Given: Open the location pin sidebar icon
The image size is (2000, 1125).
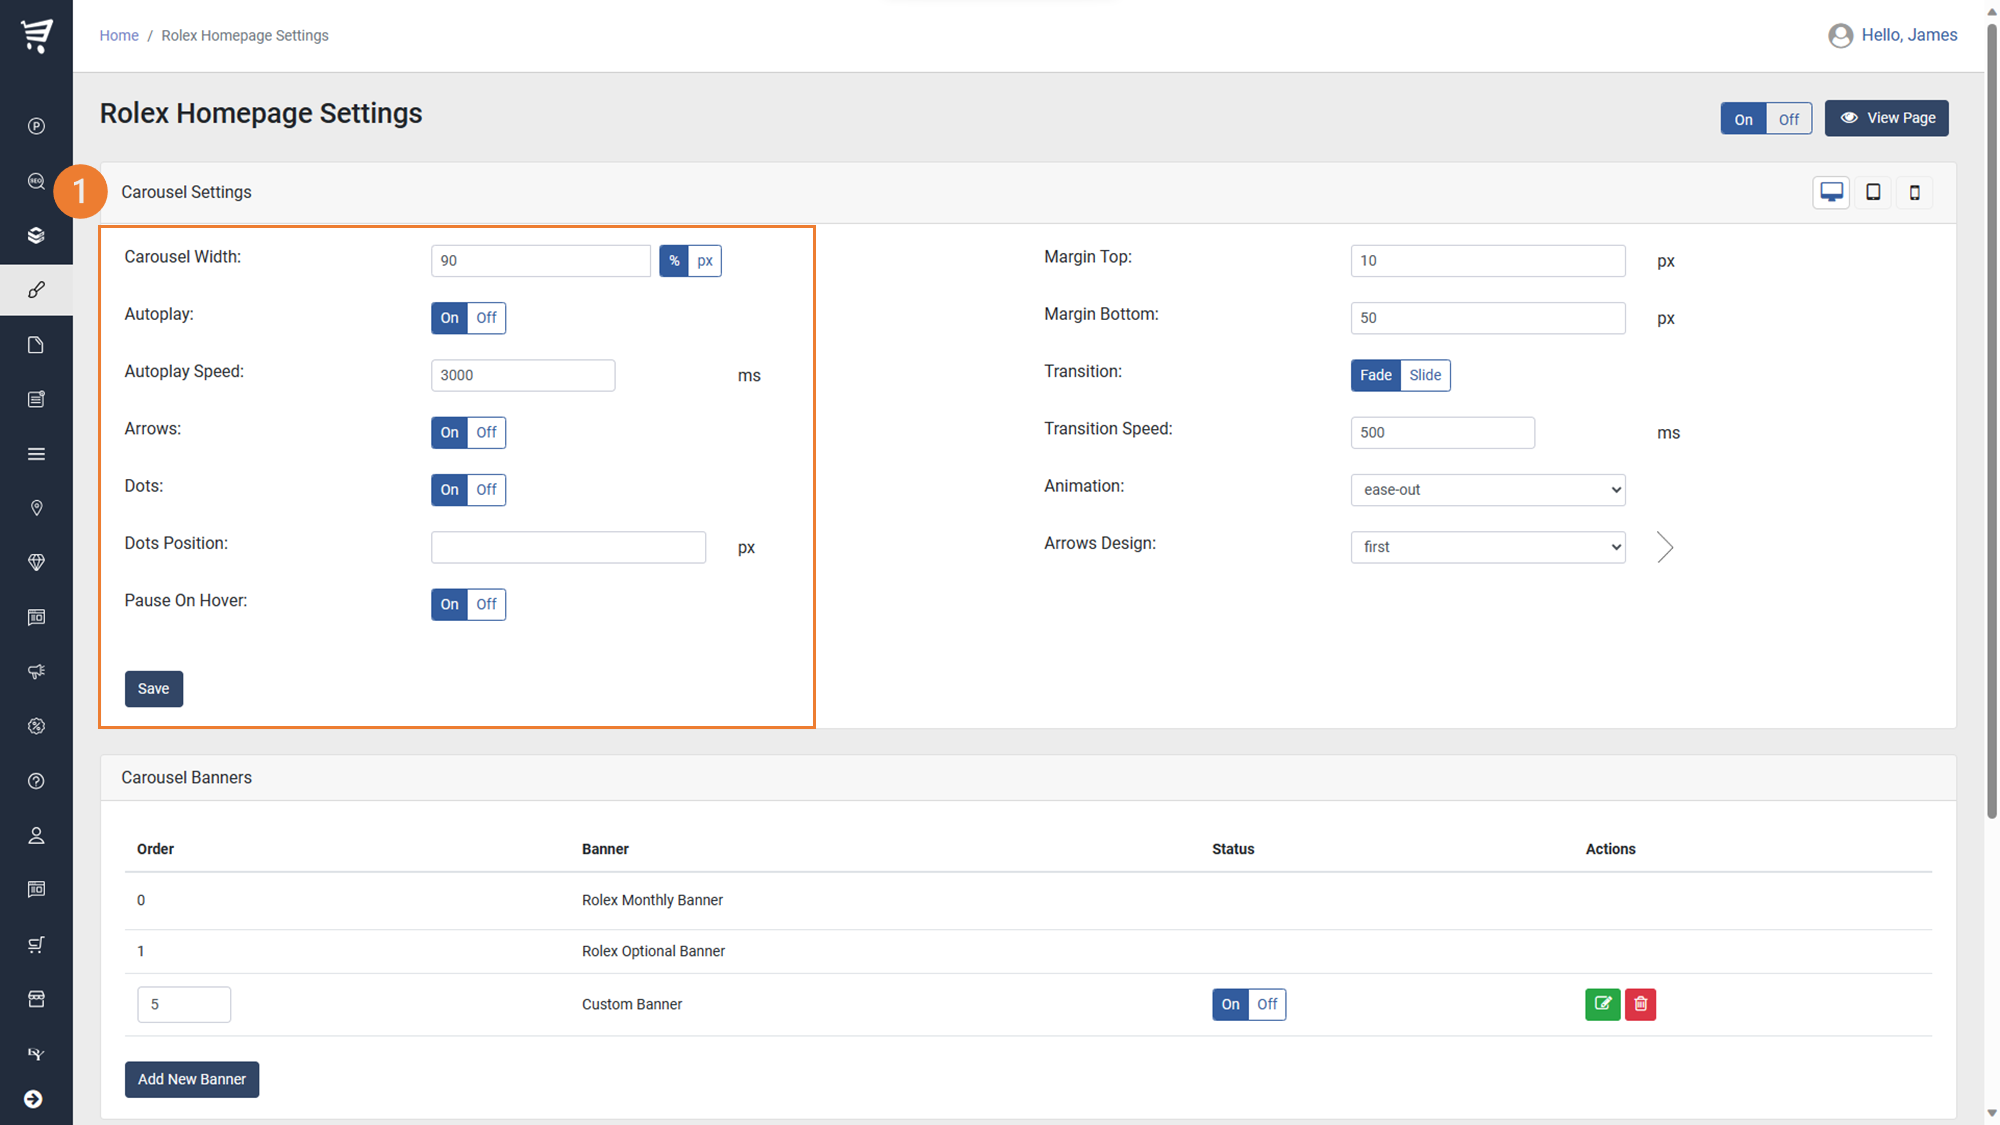Looking at the screenshot, I should (x=36, y=508).
